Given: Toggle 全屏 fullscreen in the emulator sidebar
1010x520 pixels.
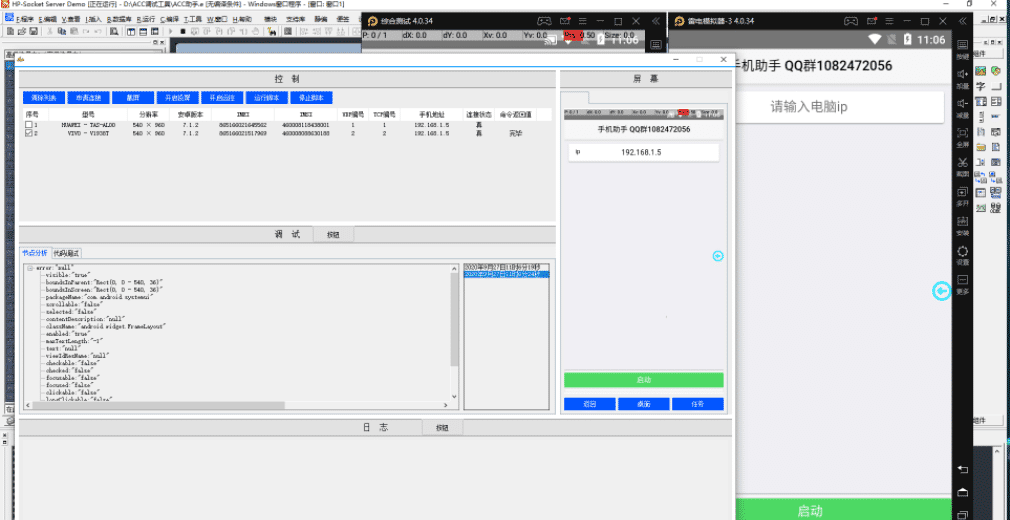Looking at the screenshot, I should [962, 137].
